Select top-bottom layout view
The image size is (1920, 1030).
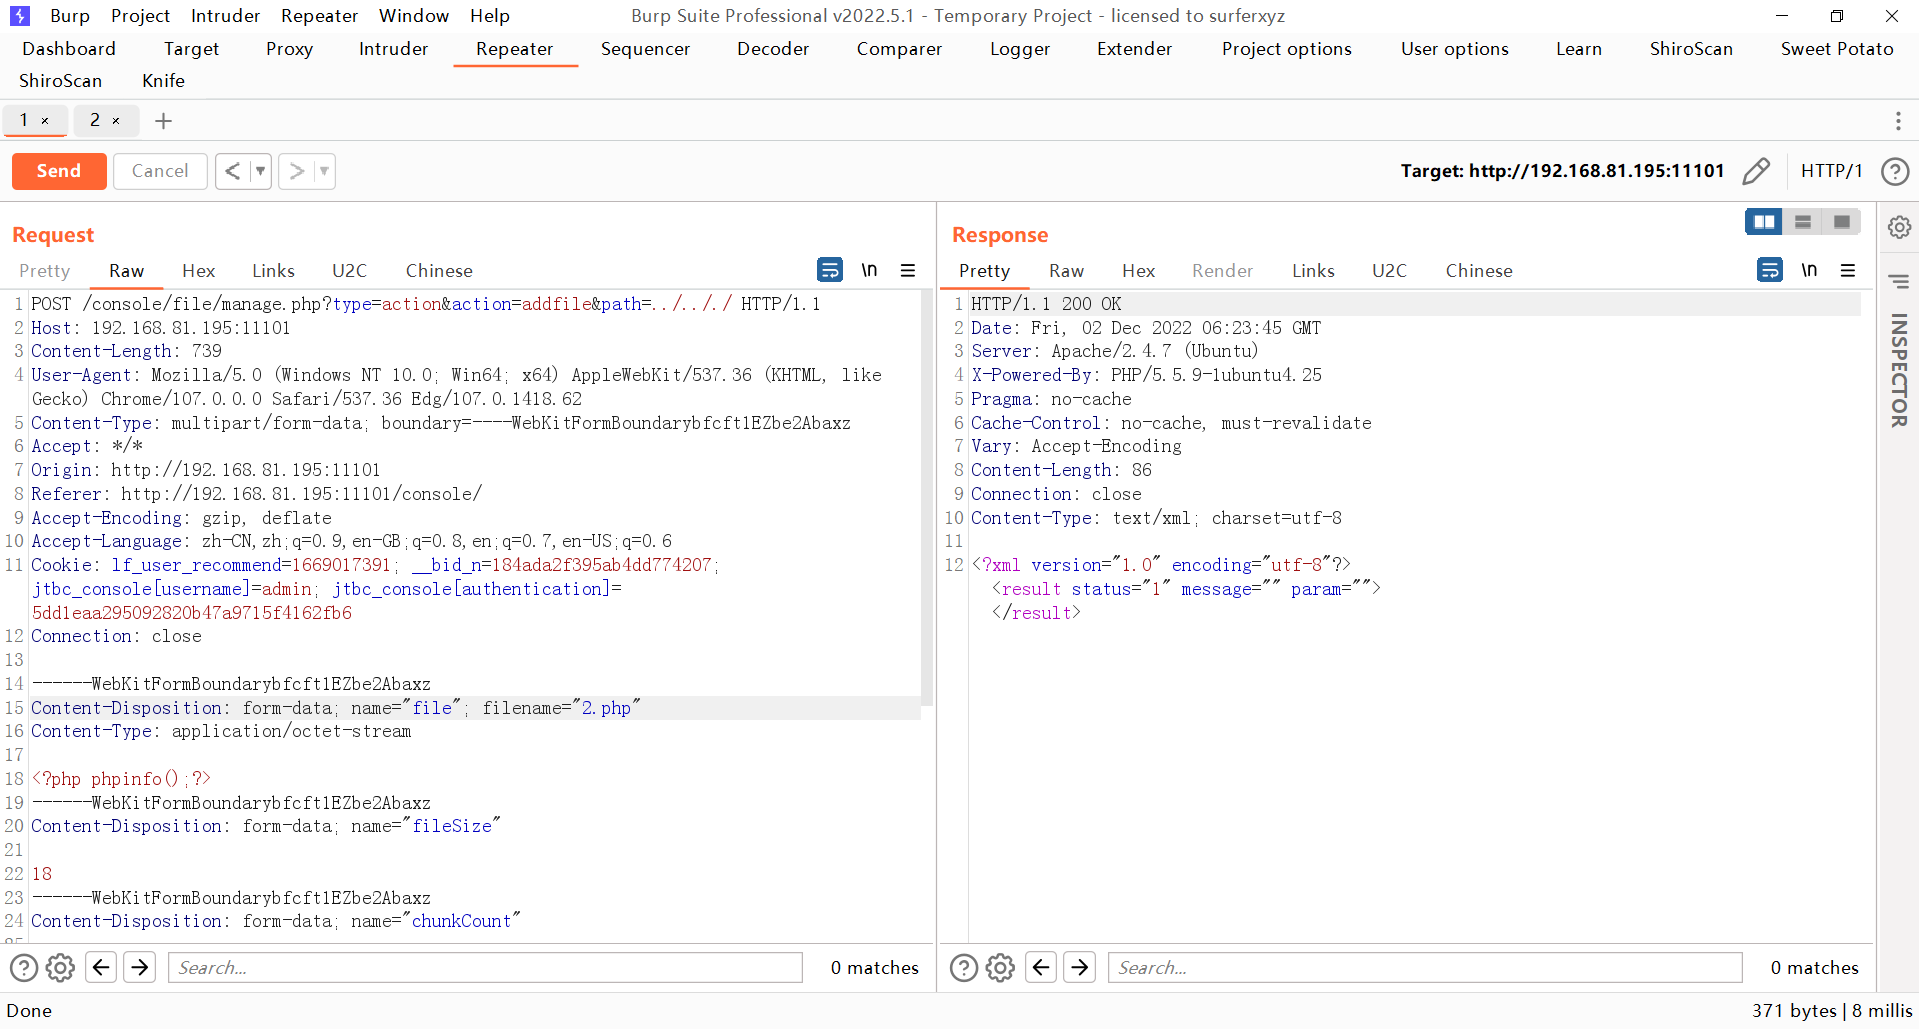[x=1803, y=222]
